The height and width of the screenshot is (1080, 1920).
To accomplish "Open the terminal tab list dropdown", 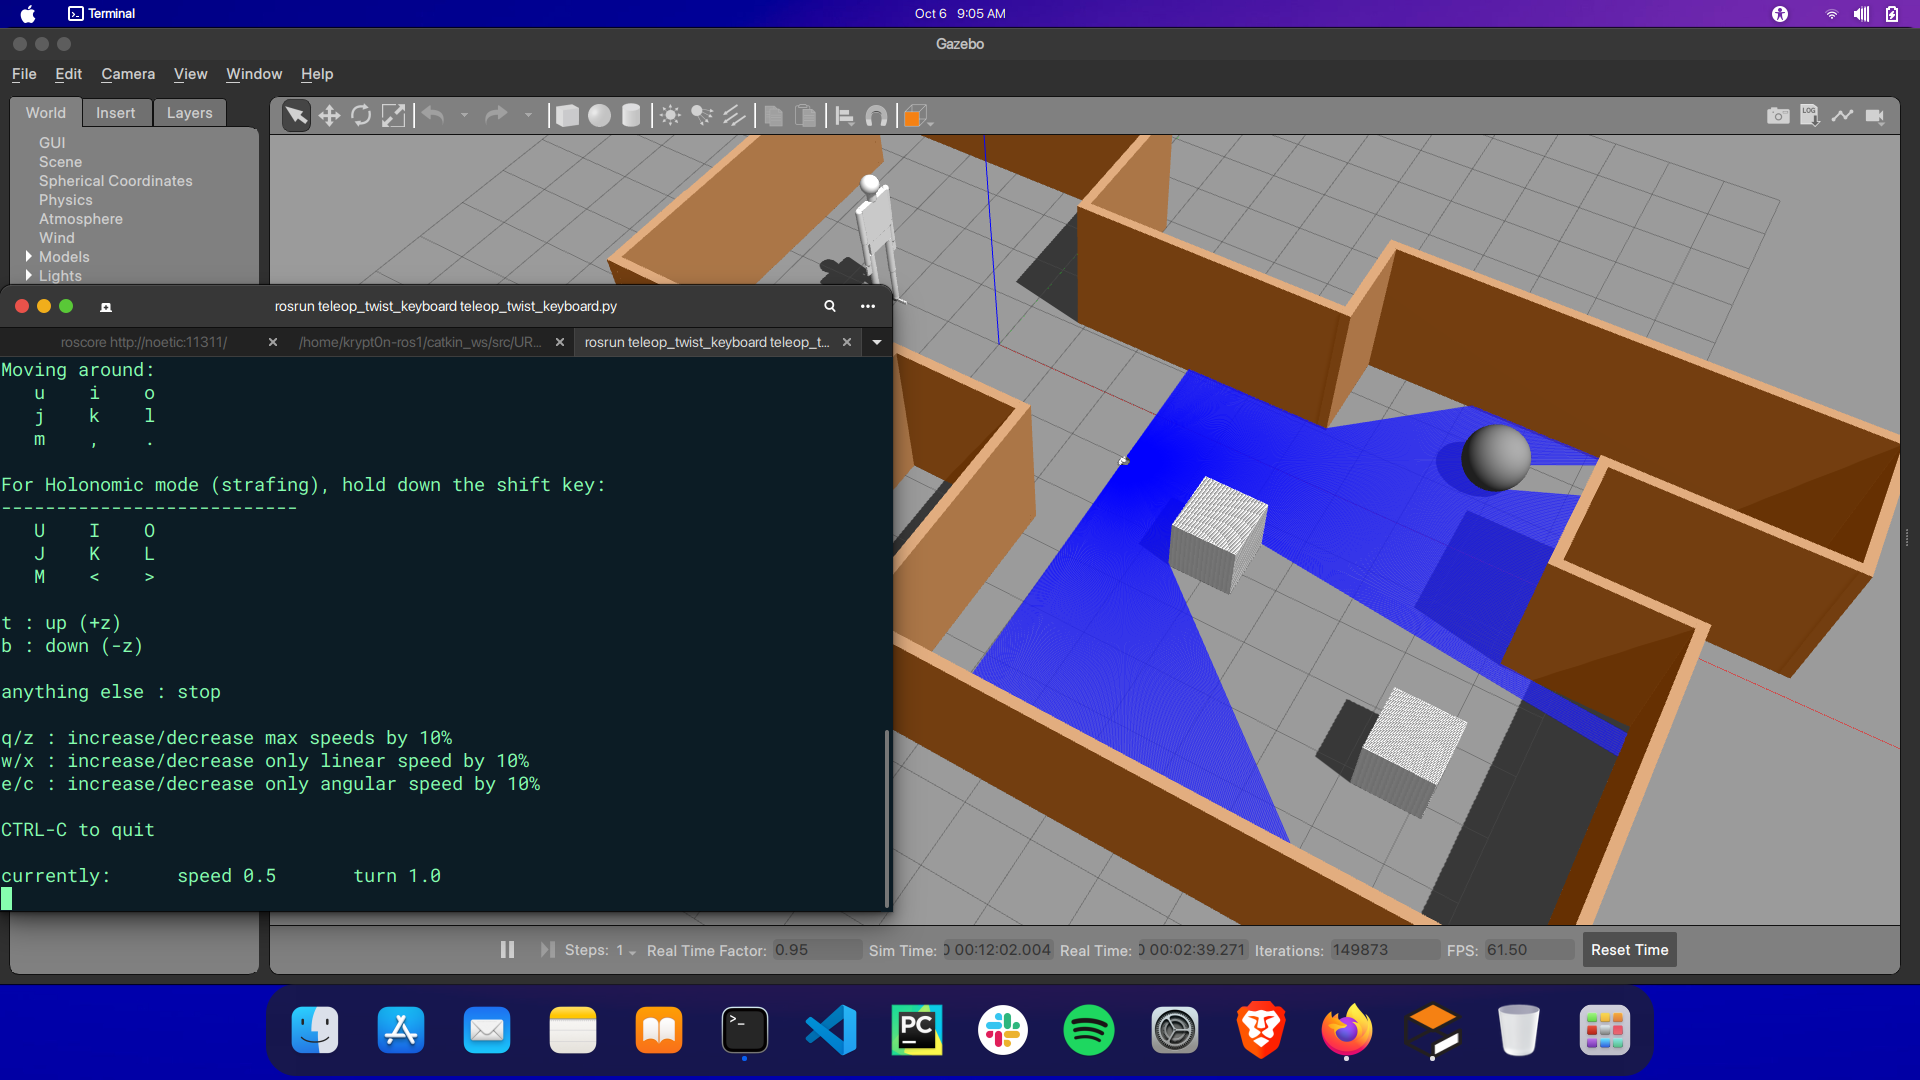I will click(877, 342).
